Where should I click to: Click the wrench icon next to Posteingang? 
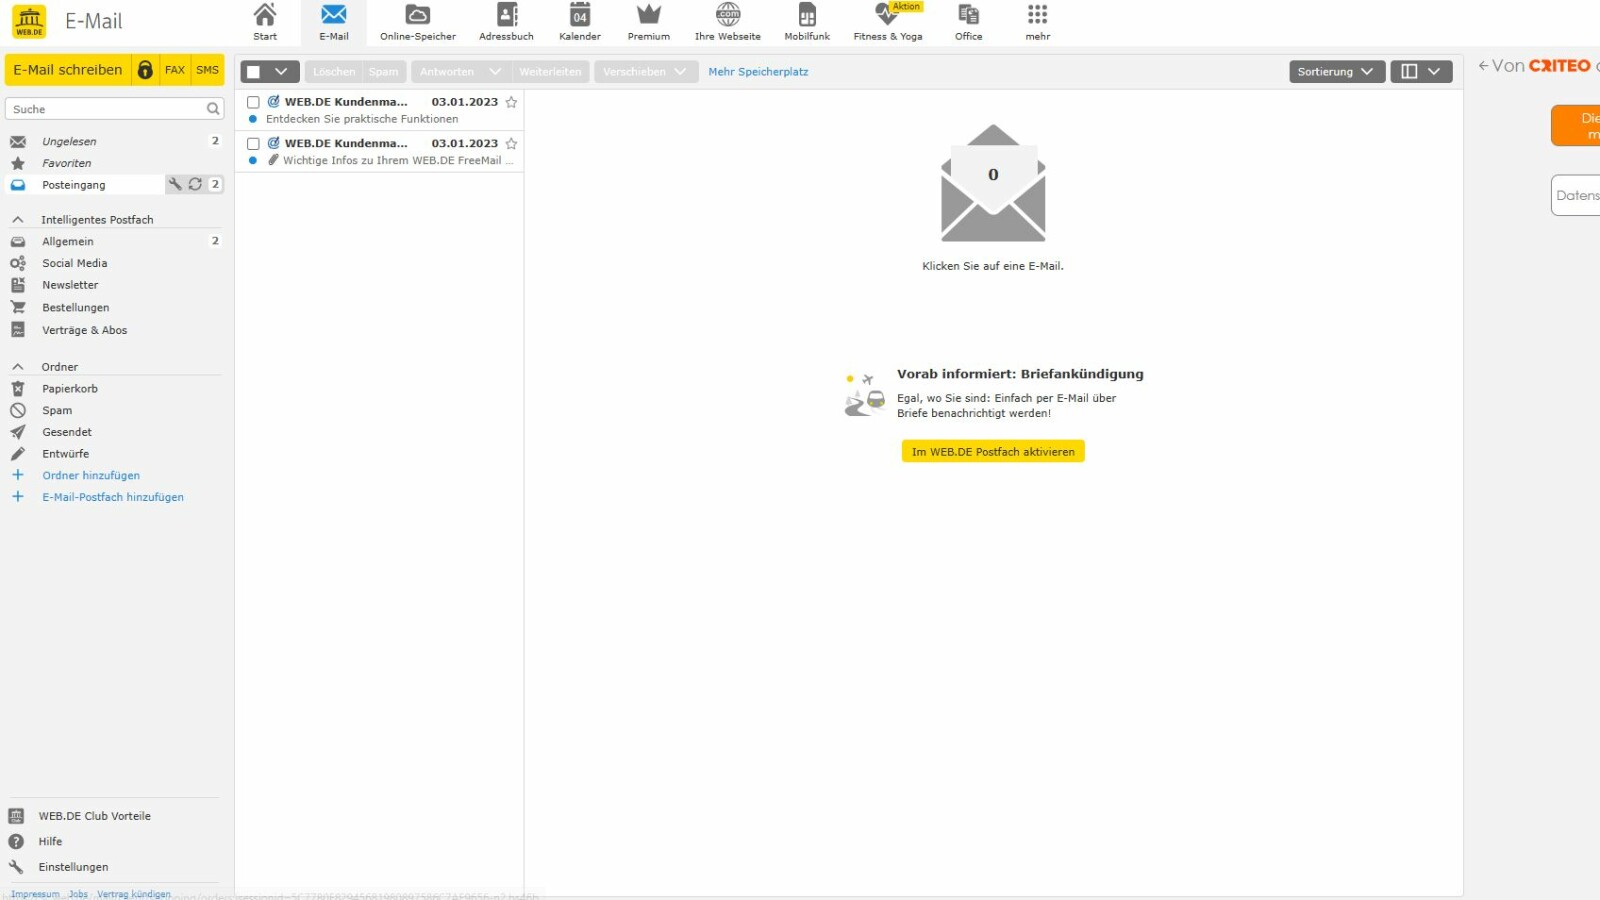pos(176,184)
